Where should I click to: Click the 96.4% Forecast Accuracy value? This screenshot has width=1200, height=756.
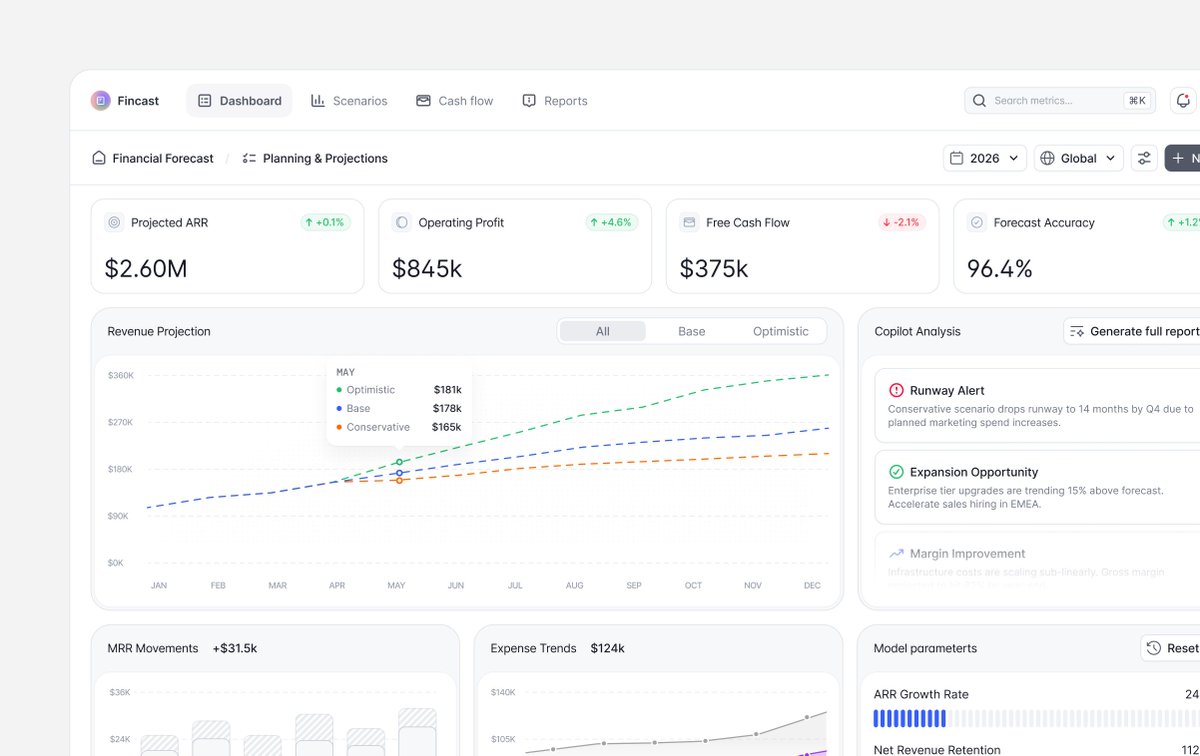[1000, 268]
